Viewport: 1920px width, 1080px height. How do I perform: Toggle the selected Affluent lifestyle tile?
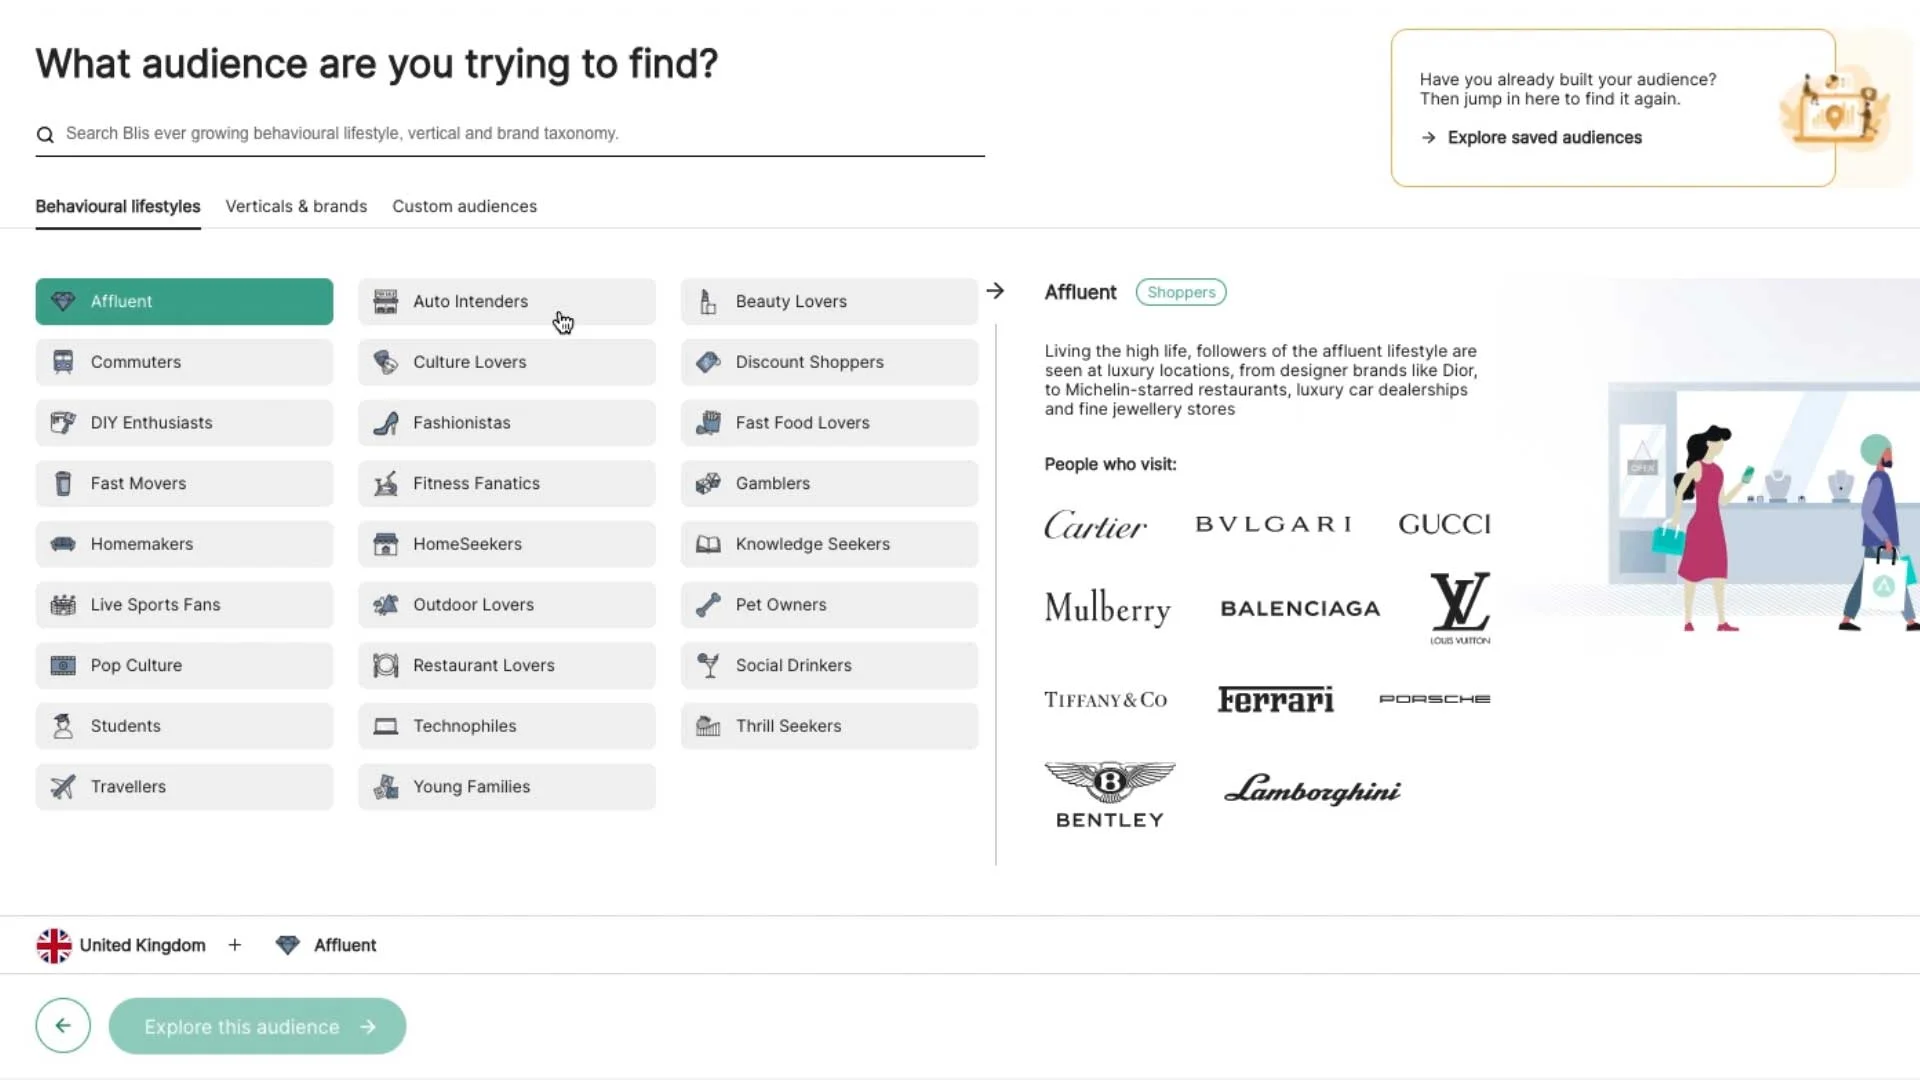(184, 301)
